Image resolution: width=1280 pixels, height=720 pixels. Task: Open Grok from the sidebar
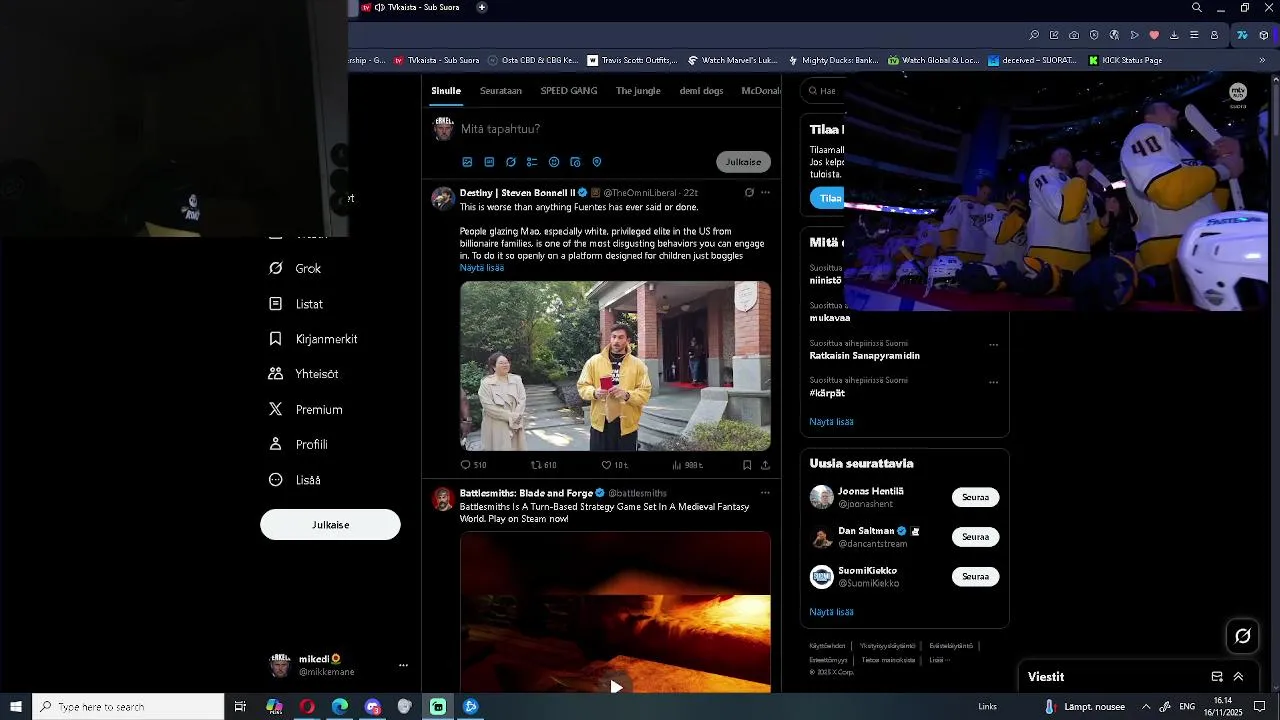(295, 268)
